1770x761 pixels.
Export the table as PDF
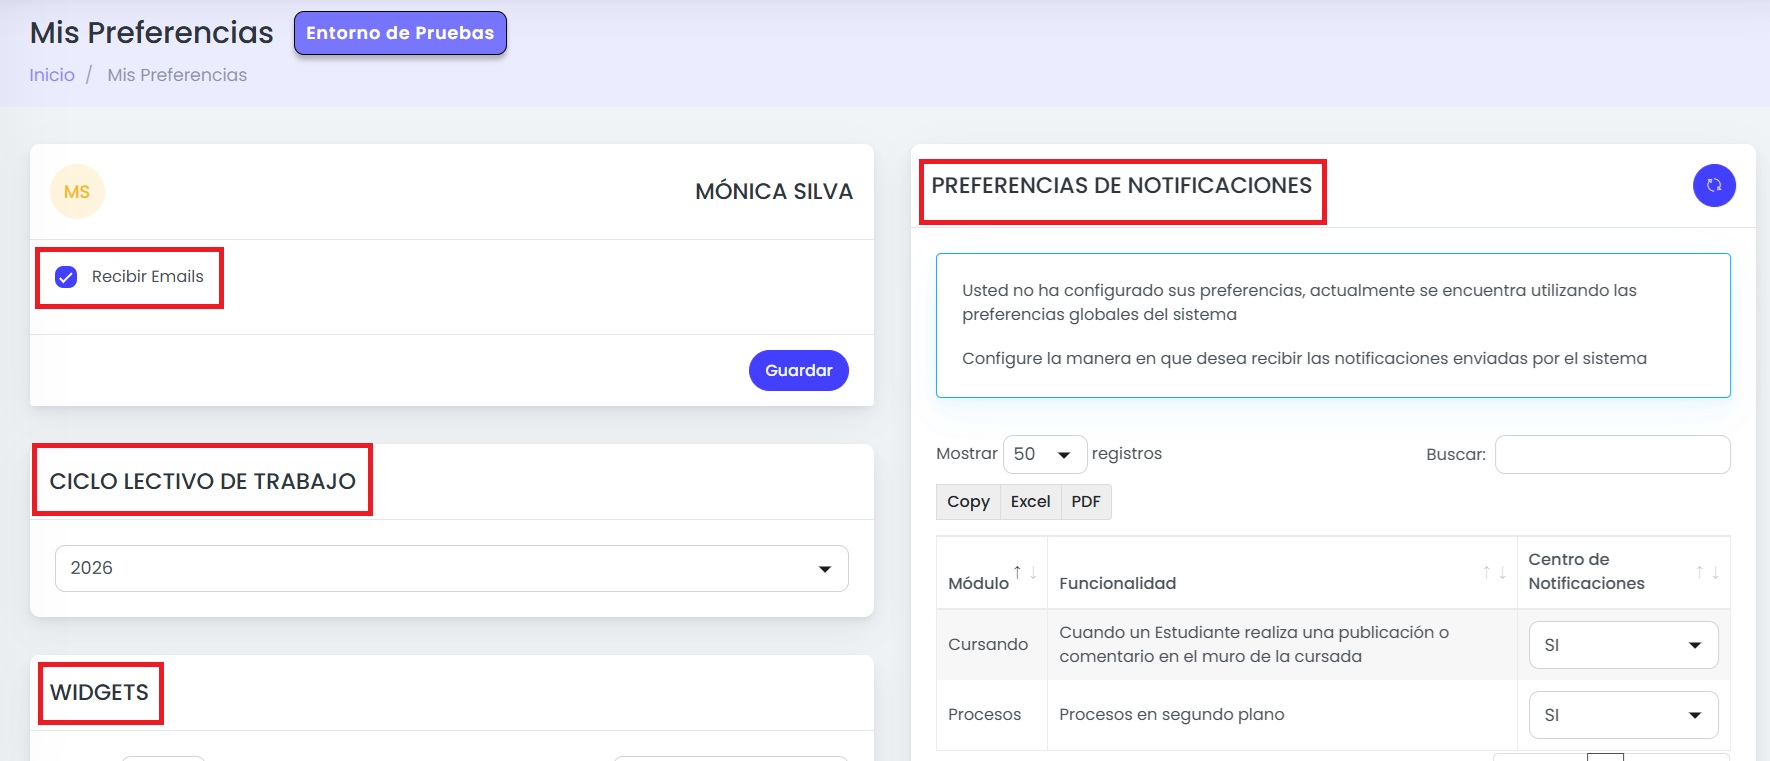pos(1086,502)
